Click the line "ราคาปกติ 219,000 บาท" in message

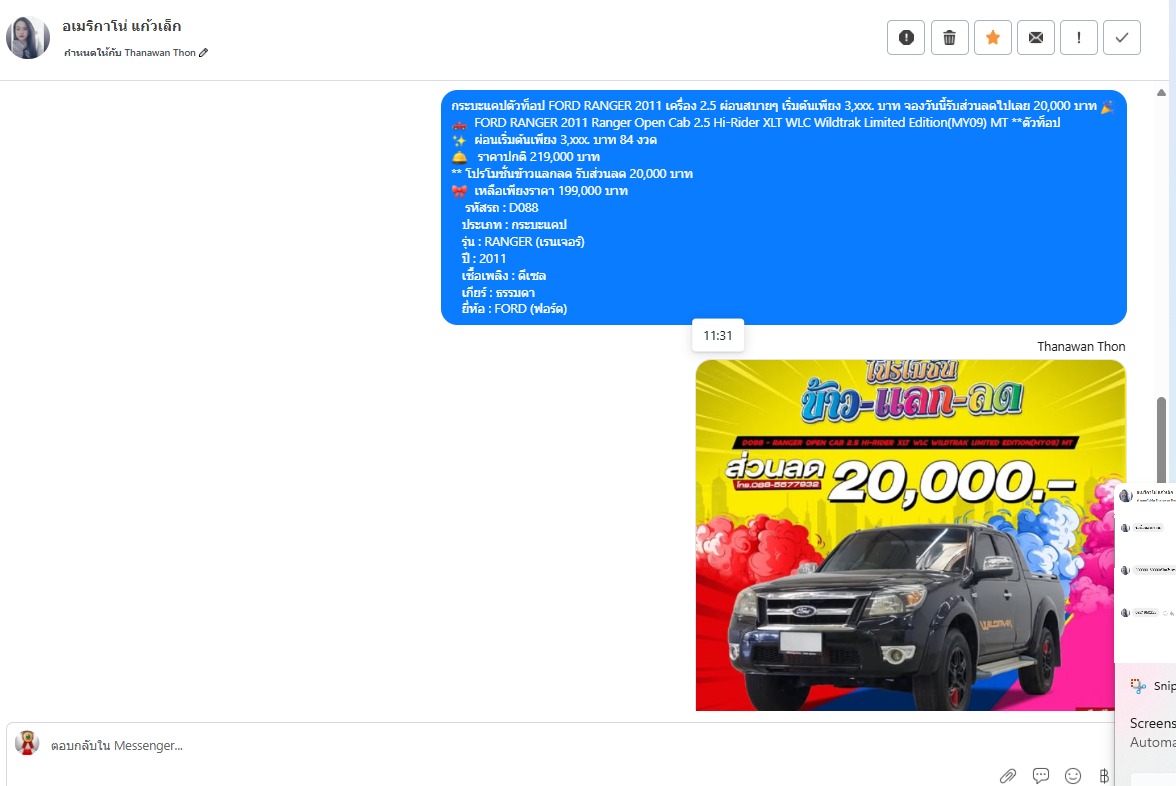click(538, 157)
